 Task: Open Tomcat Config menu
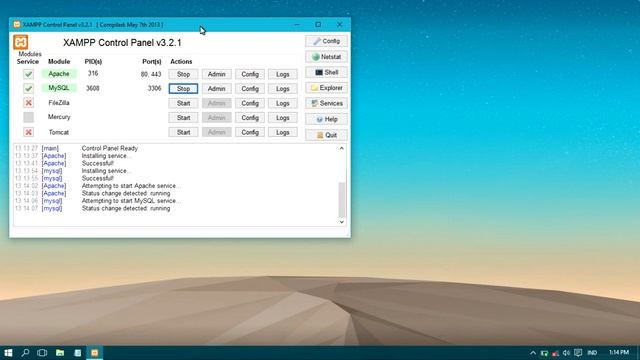[250, 132]
